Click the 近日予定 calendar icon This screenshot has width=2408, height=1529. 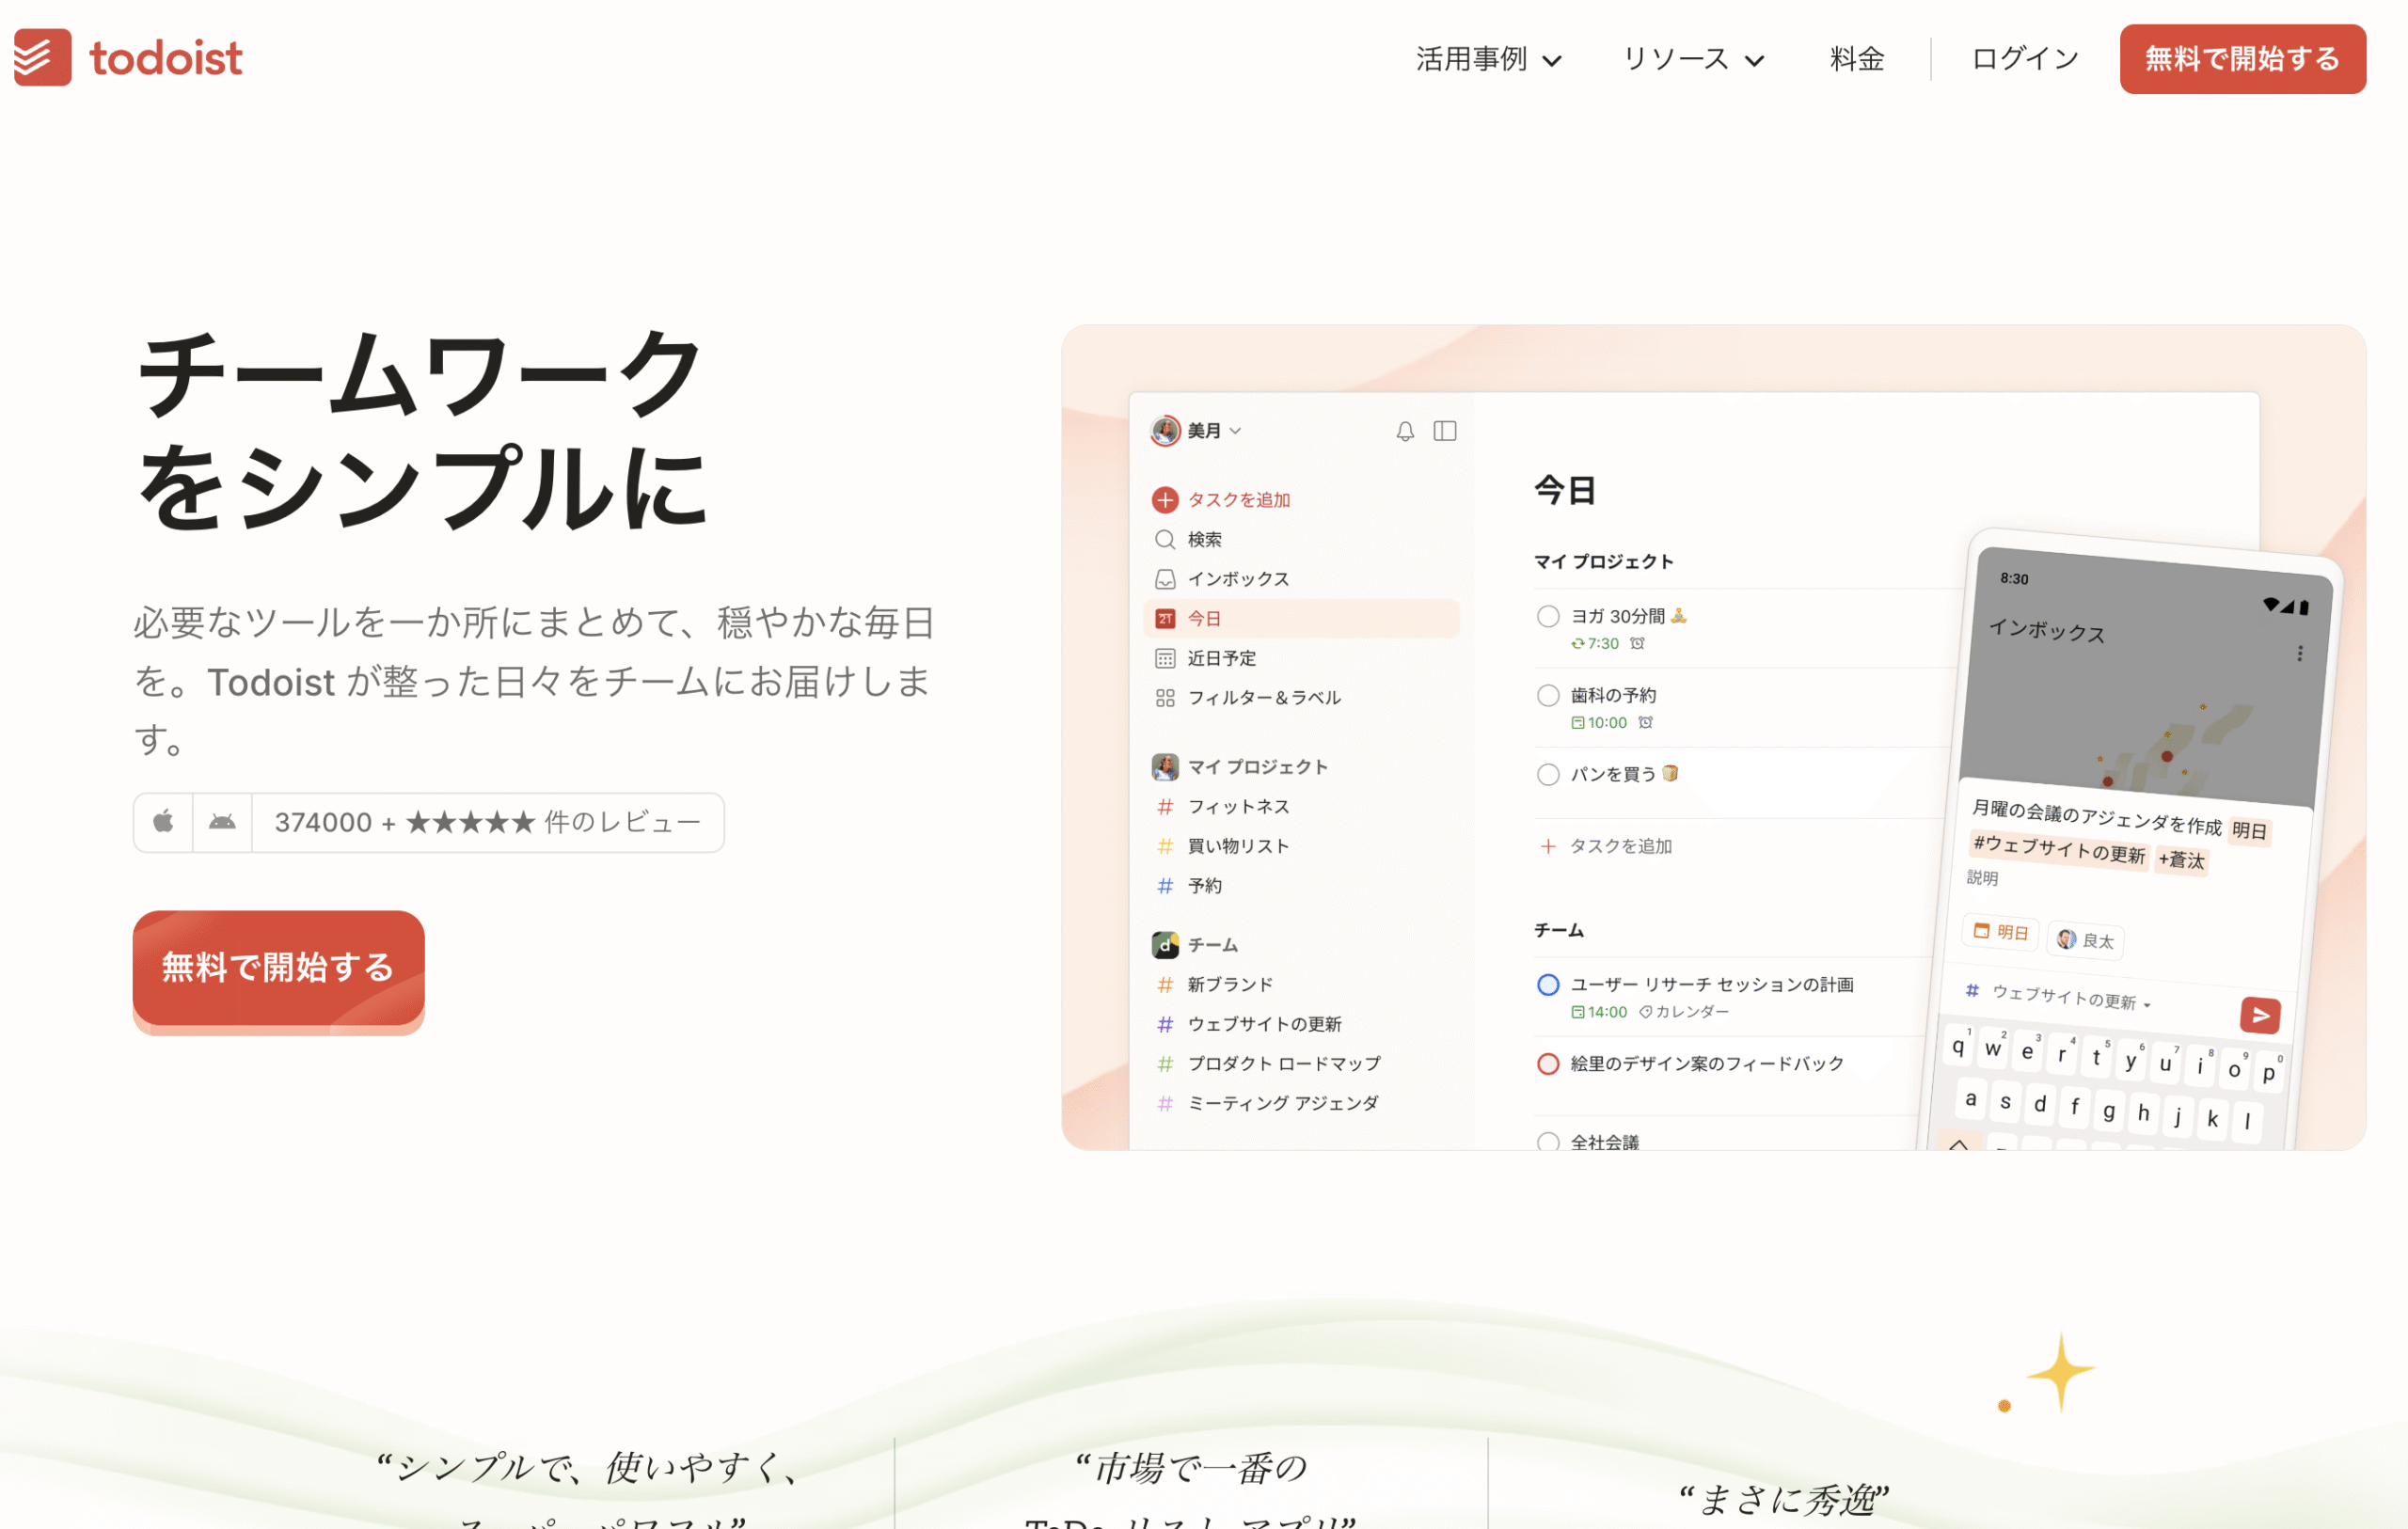[1165, 658]
